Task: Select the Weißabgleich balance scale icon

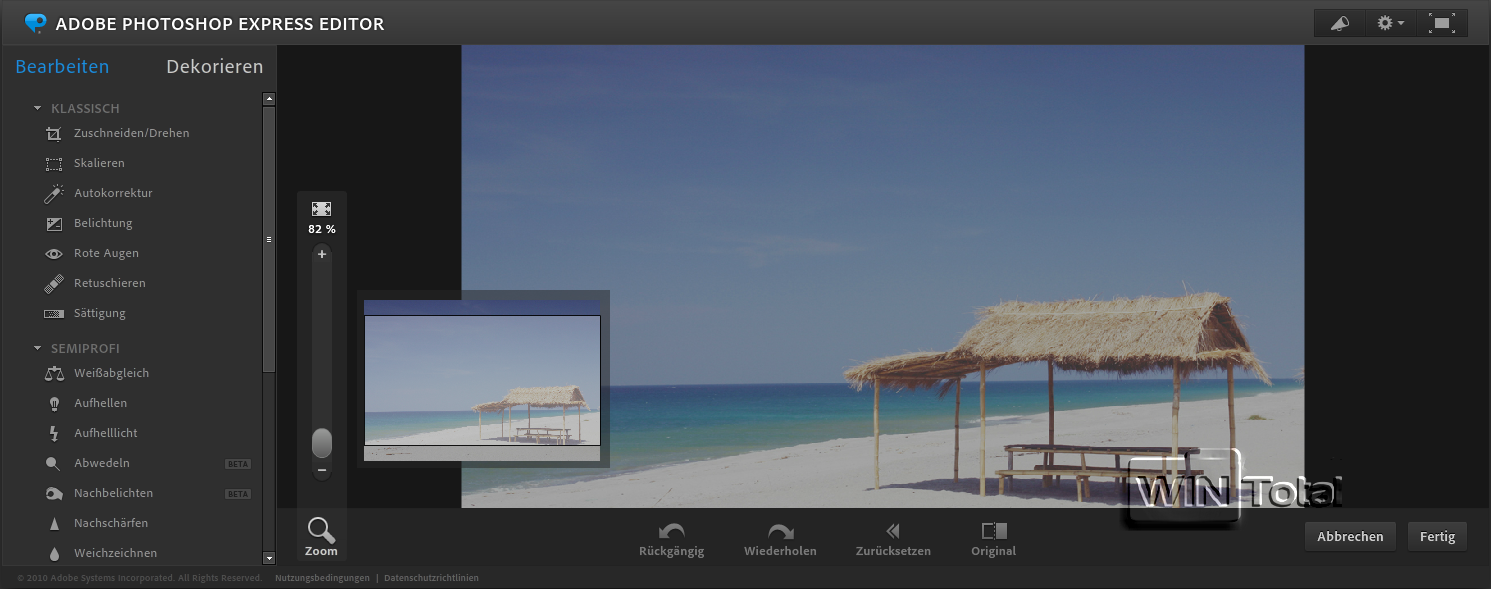Action: pyautogui.click(x=54, y=374)
